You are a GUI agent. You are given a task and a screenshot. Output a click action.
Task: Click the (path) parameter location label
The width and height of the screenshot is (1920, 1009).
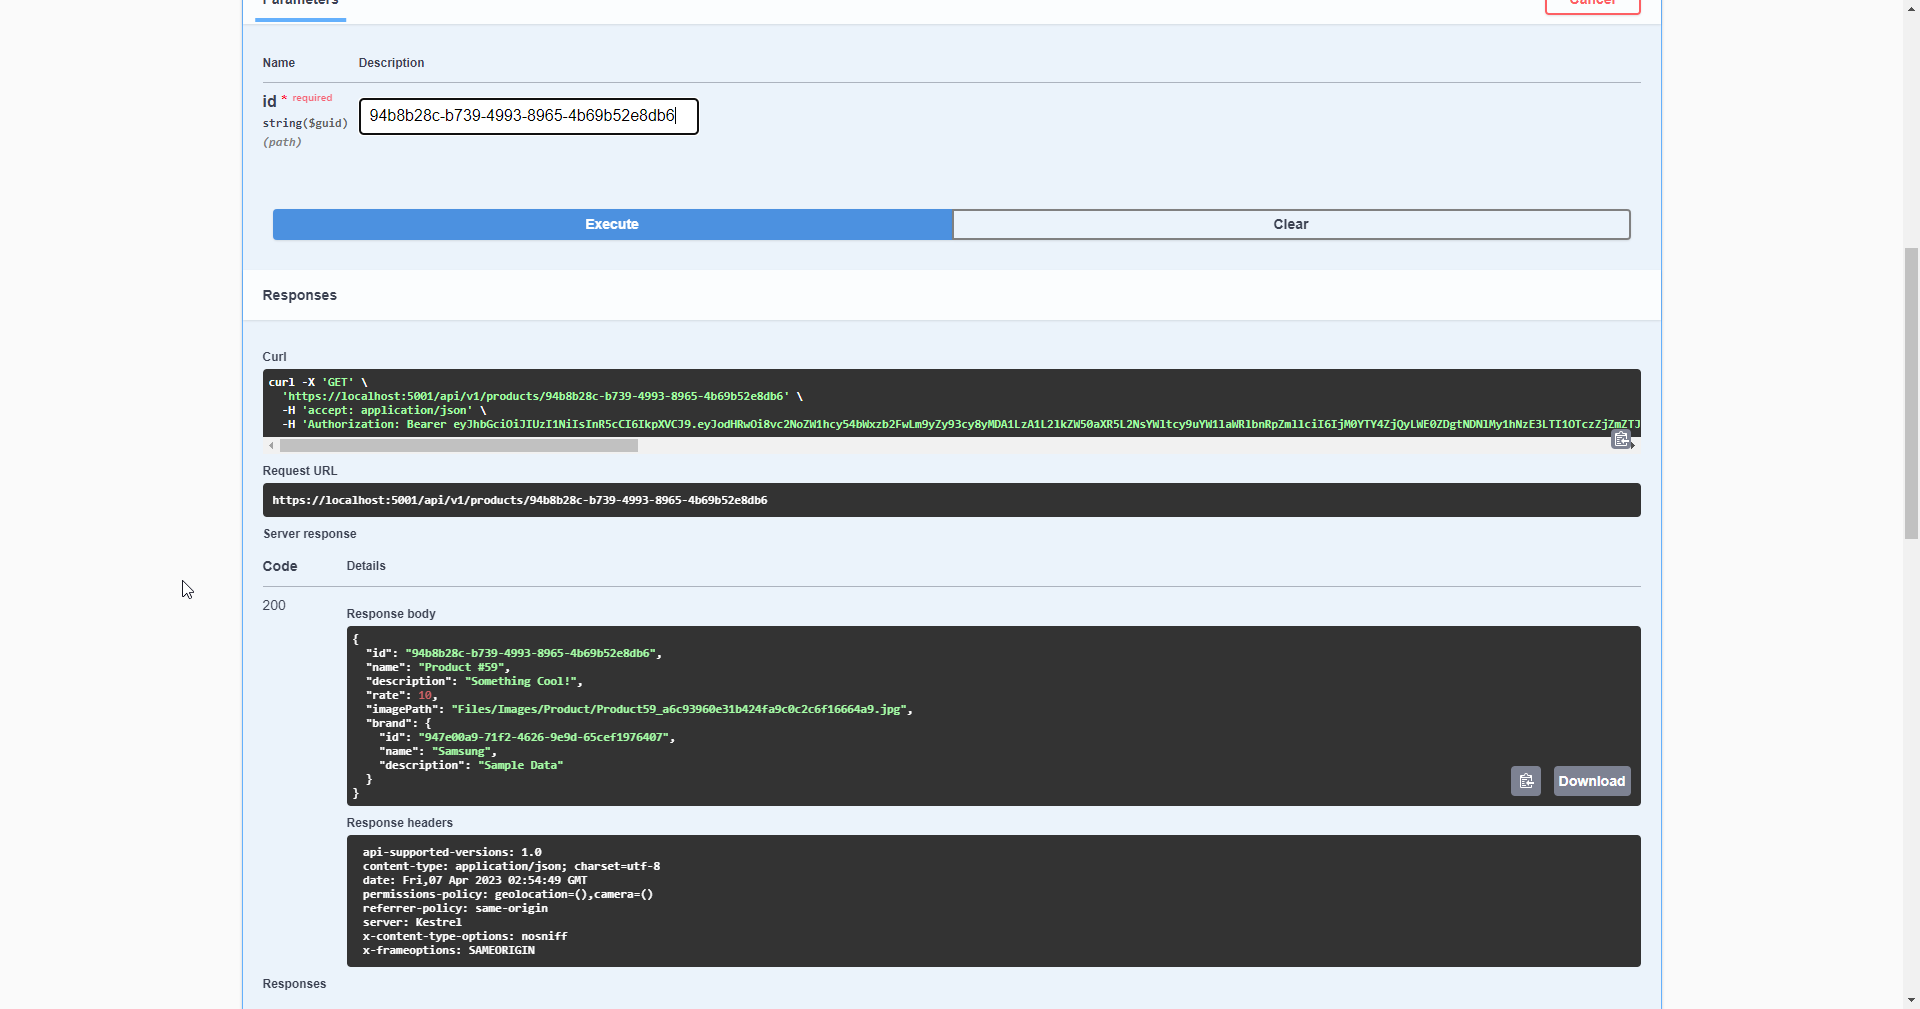pos(282,142)
